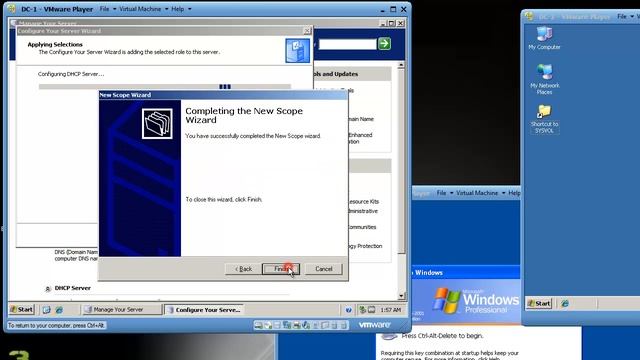Click Resource Kits link text
640x360 pixels.
[364, 202]
